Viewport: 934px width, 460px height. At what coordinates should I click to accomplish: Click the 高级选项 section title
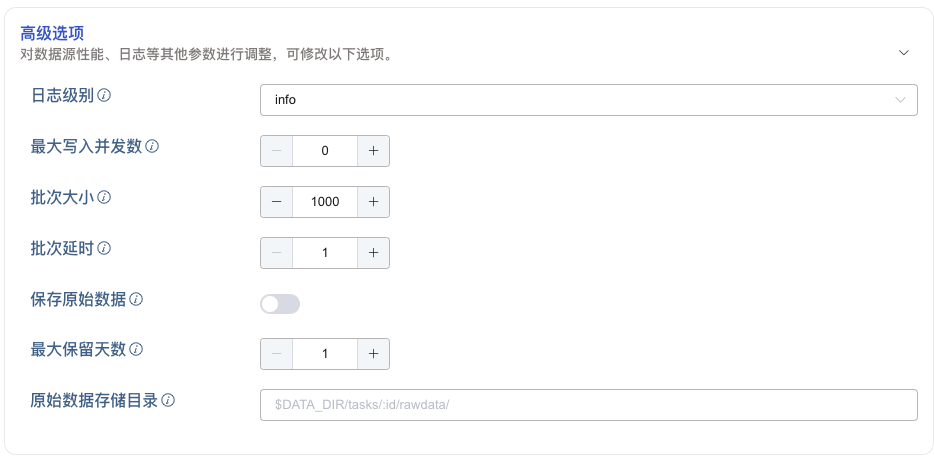(52, 33)
